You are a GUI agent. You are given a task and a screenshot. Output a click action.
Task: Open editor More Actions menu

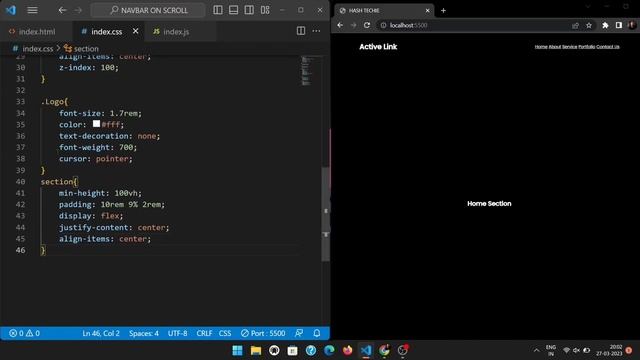(316, 31)
